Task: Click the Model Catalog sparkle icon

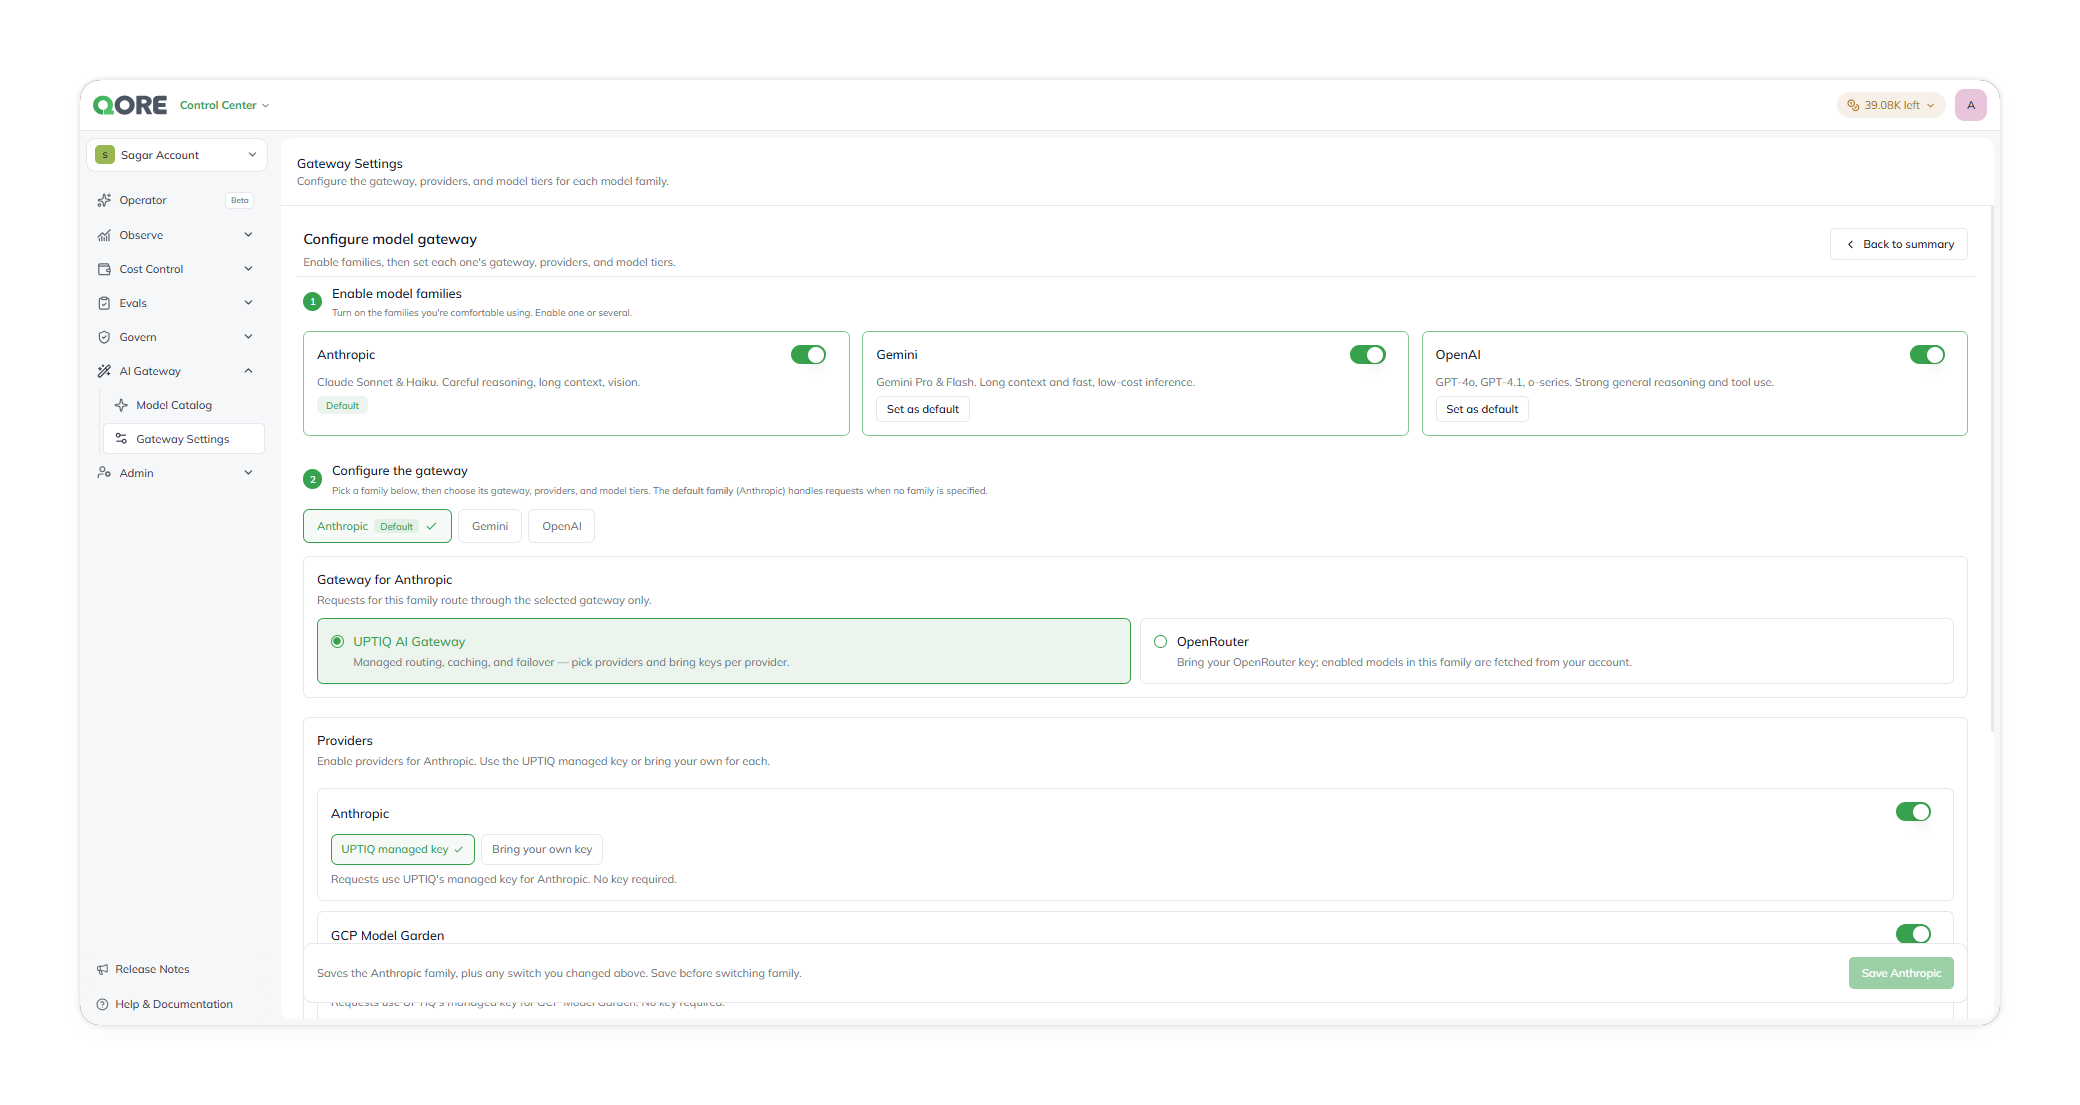Action: pos(121,405)
